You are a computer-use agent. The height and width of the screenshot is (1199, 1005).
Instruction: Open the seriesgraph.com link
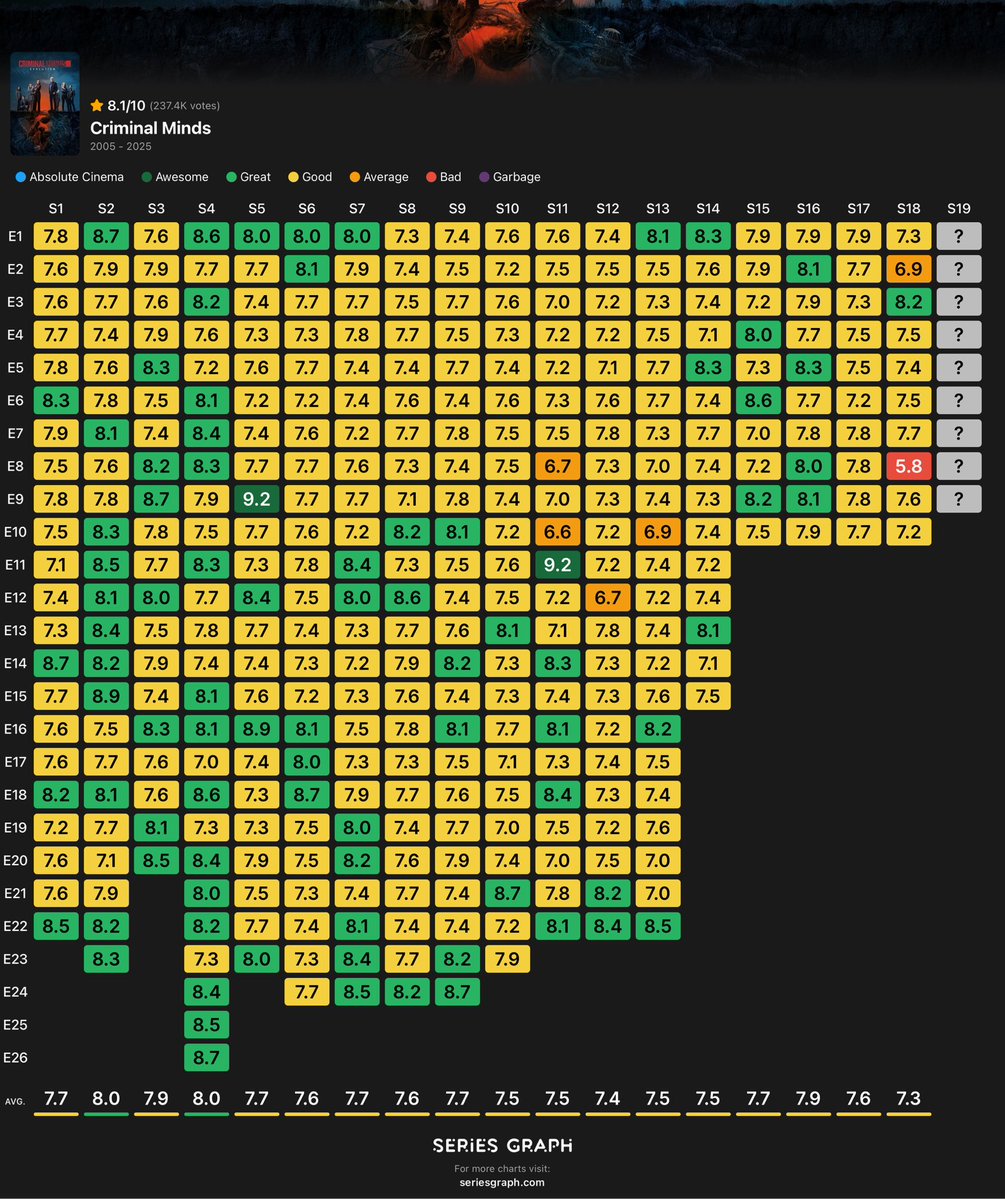(x=502, y=1180)
